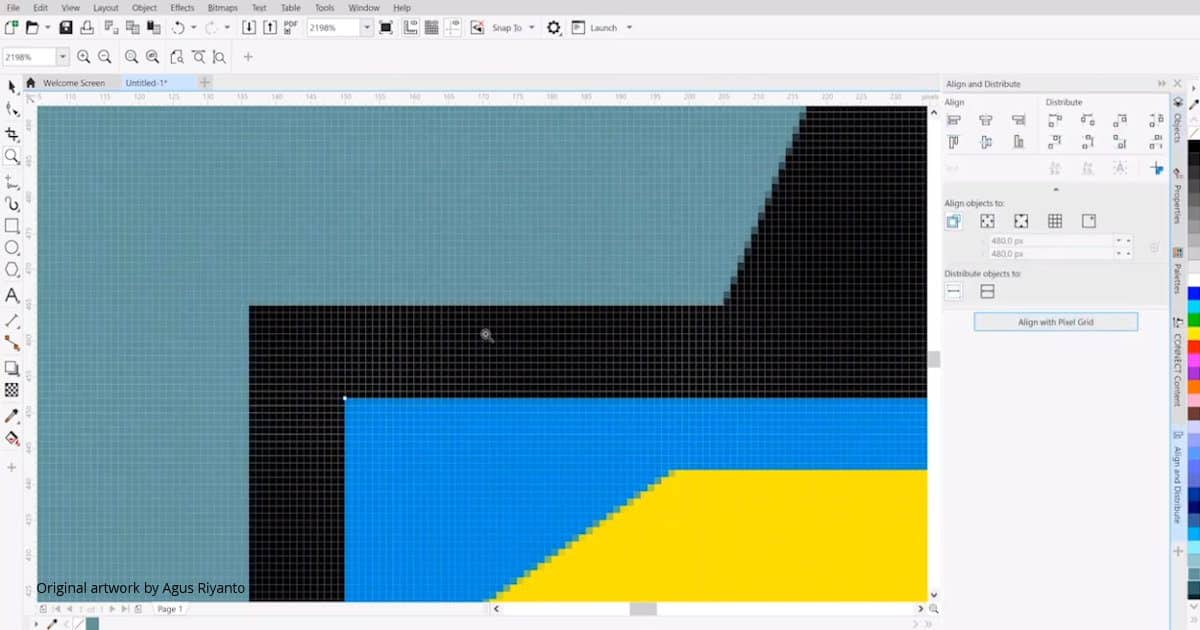Click the Save icon in toolbar
Screen dimensions: 1200x630
pyautogui.click(x=66, y=28)
